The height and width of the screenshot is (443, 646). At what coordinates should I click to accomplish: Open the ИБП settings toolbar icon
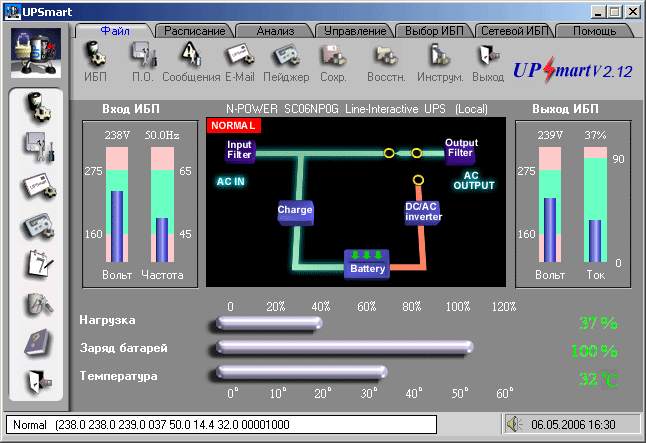pos(96,61)
